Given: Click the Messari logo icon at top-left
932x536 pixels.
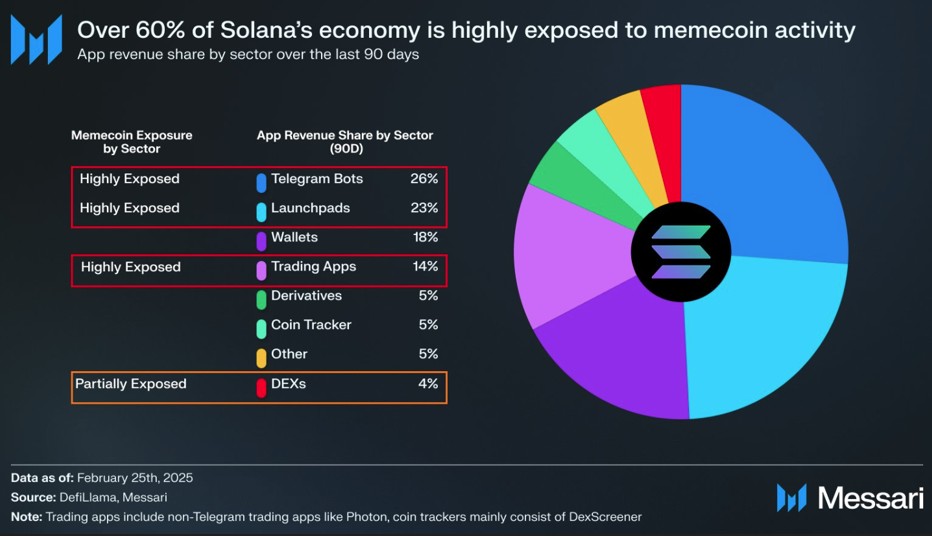Looking at the screenshot, I should 36,40.
